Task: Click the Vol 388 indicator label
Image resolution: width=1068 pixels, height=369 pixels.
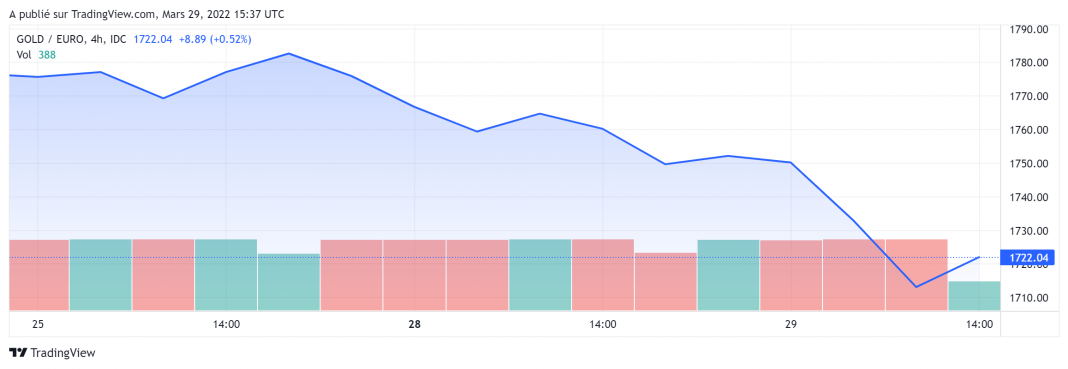Action: (x=36, y=54)
